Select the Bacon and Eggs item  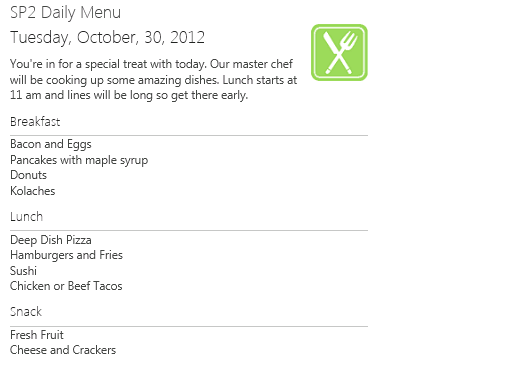51,144
